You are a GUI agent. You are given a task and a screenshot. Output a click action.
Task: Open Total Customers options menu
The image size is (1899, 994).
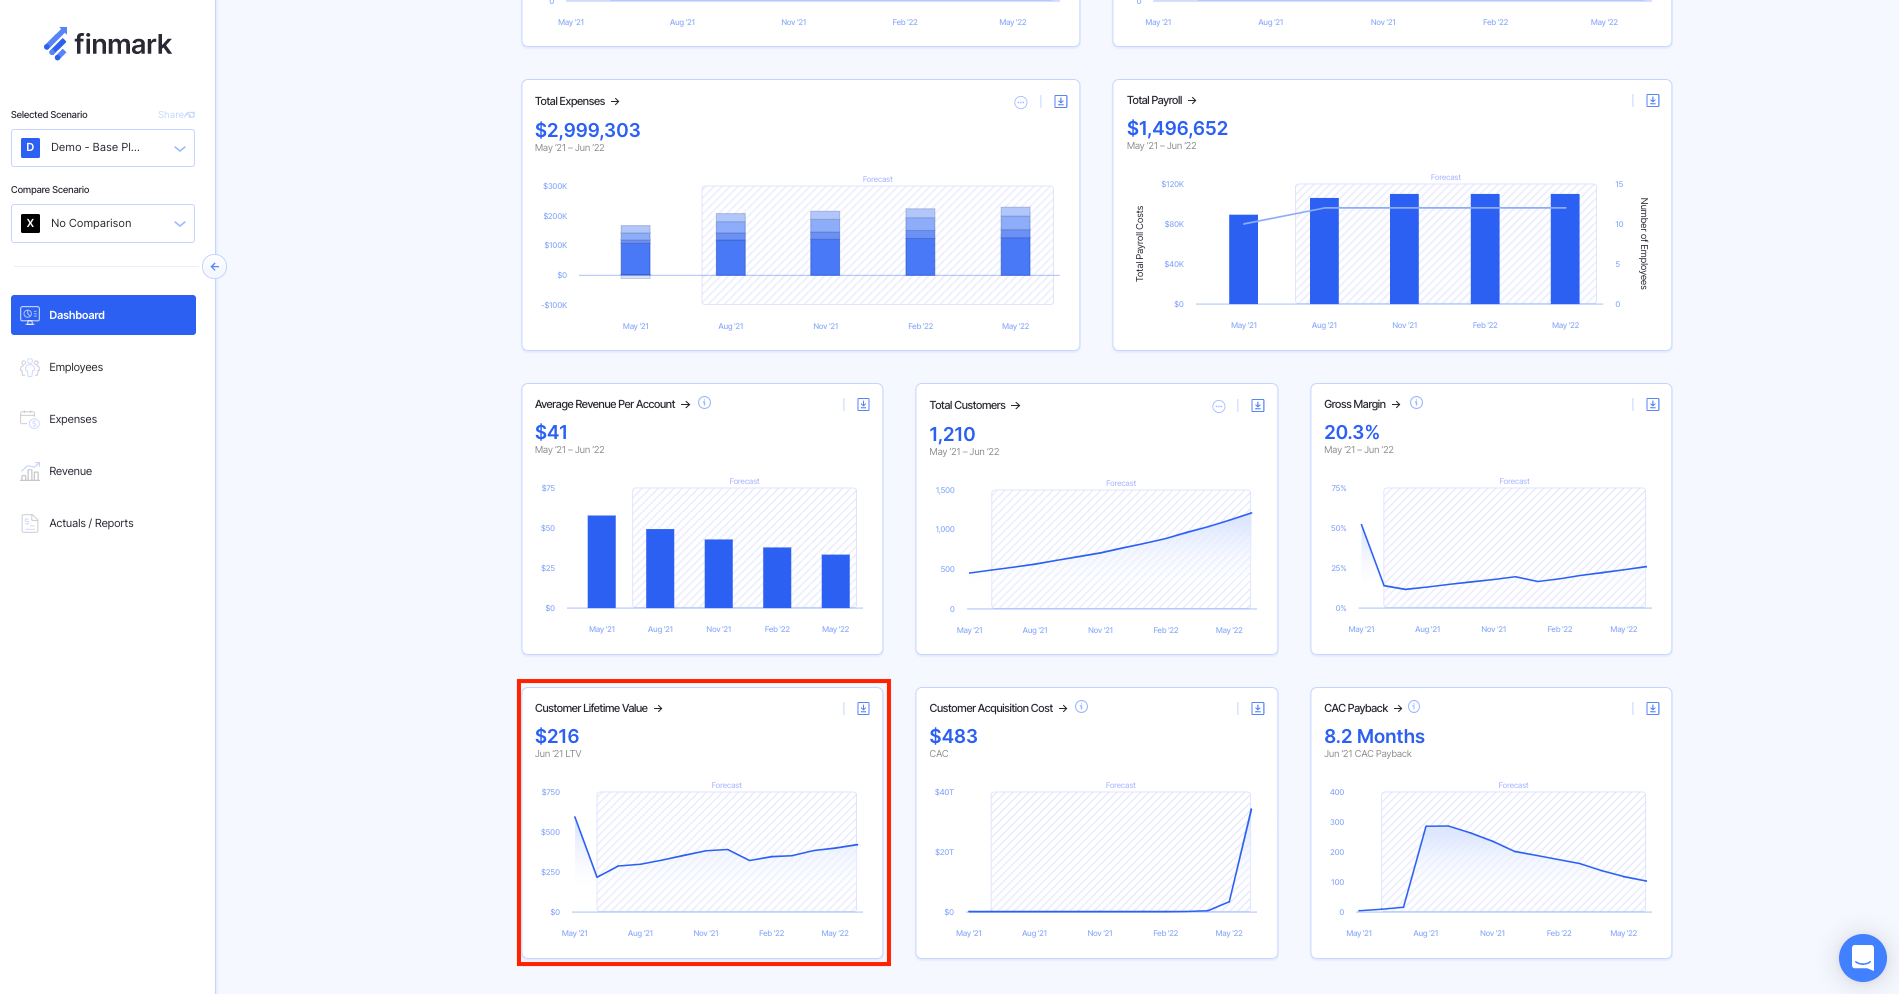[1218, 406]
